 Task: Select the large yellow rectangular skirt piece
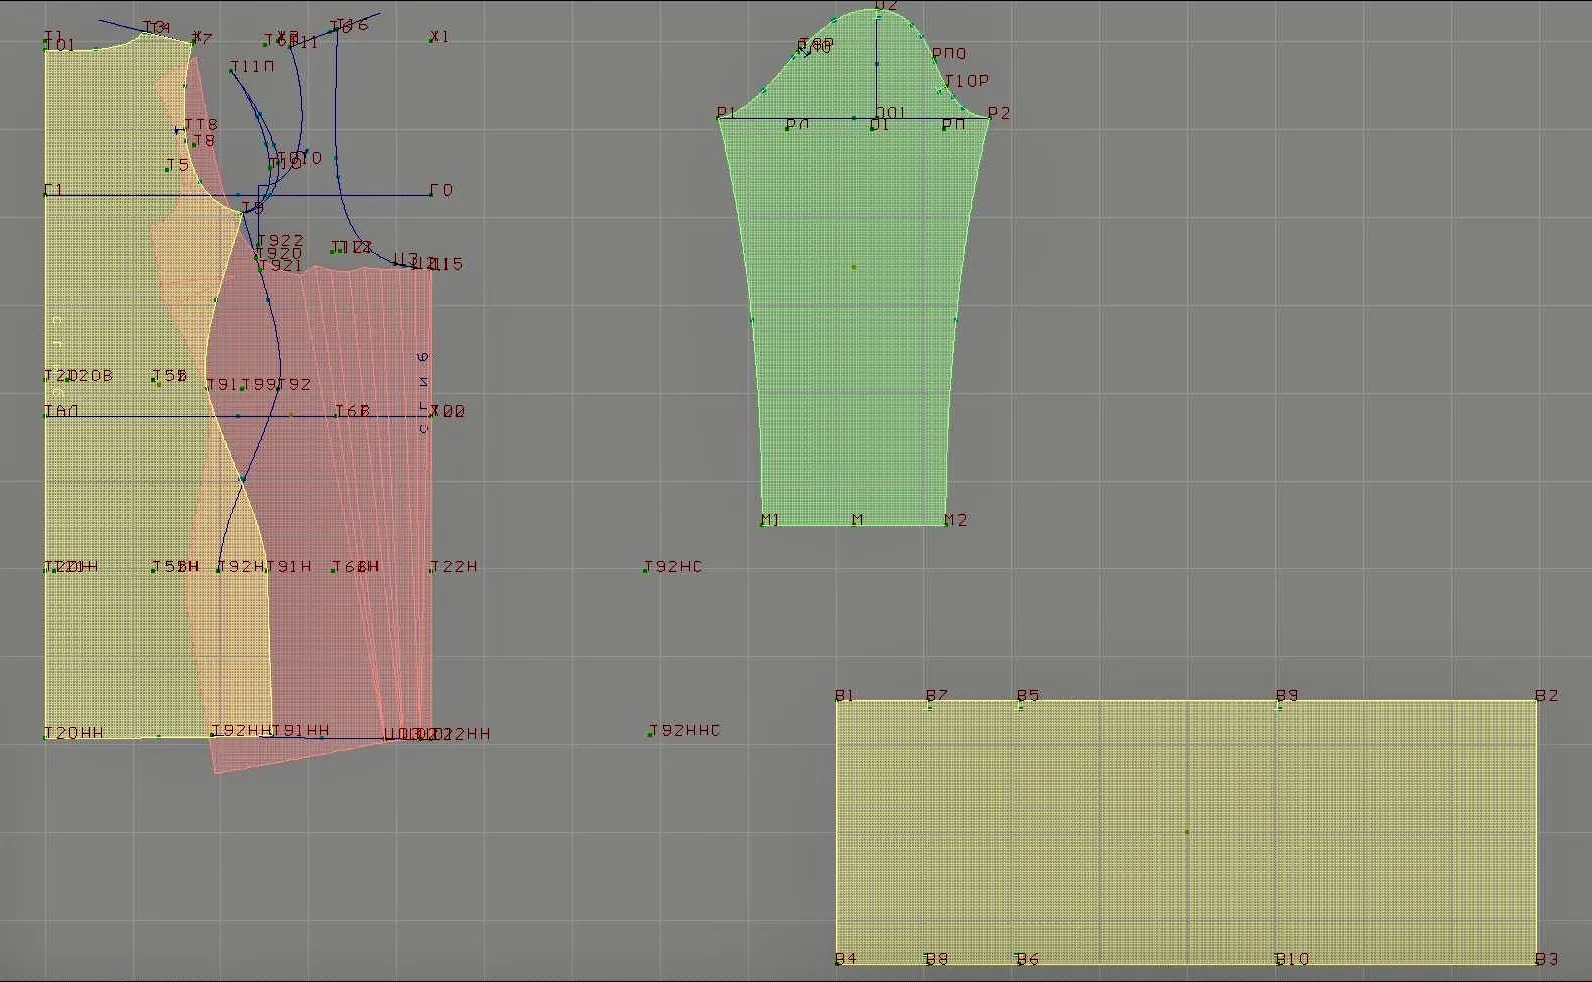point(1186,832)
